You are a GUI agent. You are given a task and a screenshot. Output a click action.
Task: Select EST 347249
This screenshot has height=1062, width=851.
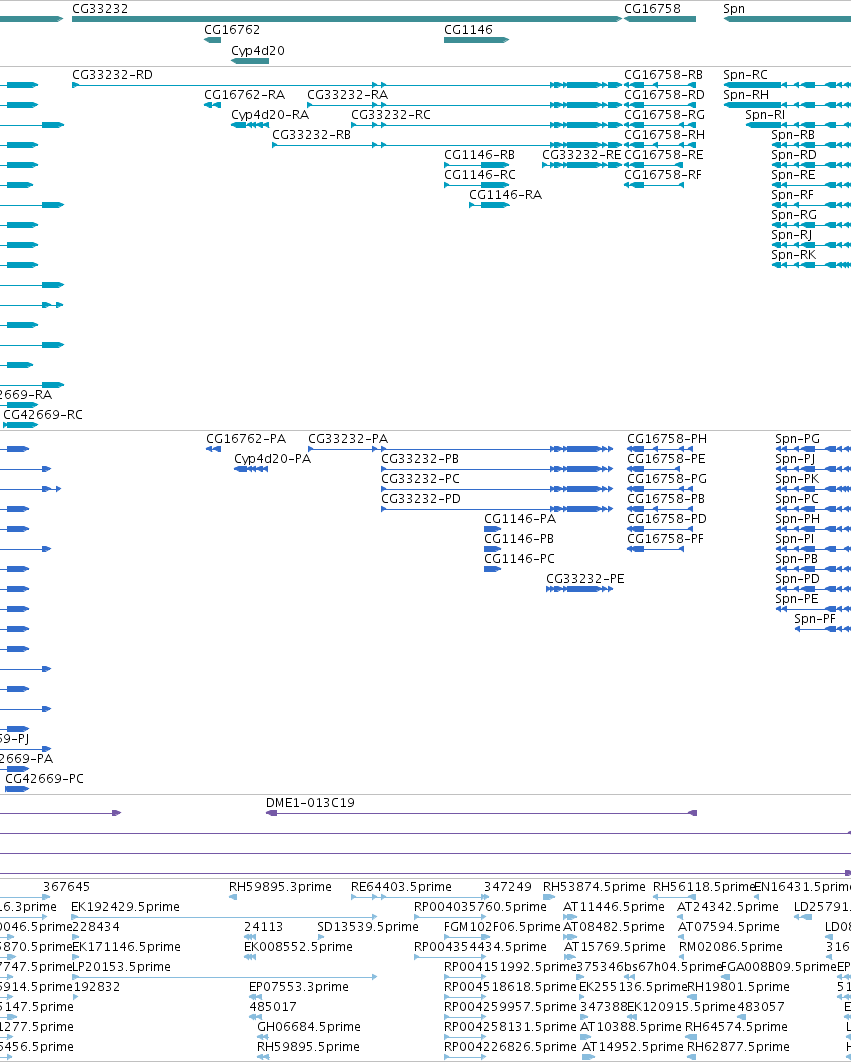[507, 887]
